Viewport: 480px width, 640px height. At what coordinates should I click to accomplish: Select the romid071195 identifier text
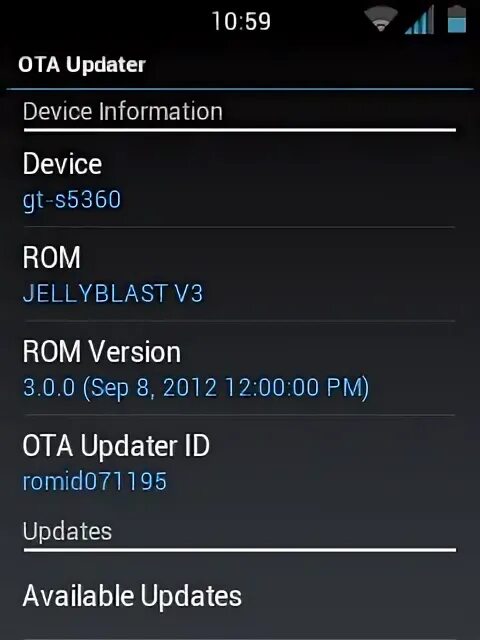95,481
